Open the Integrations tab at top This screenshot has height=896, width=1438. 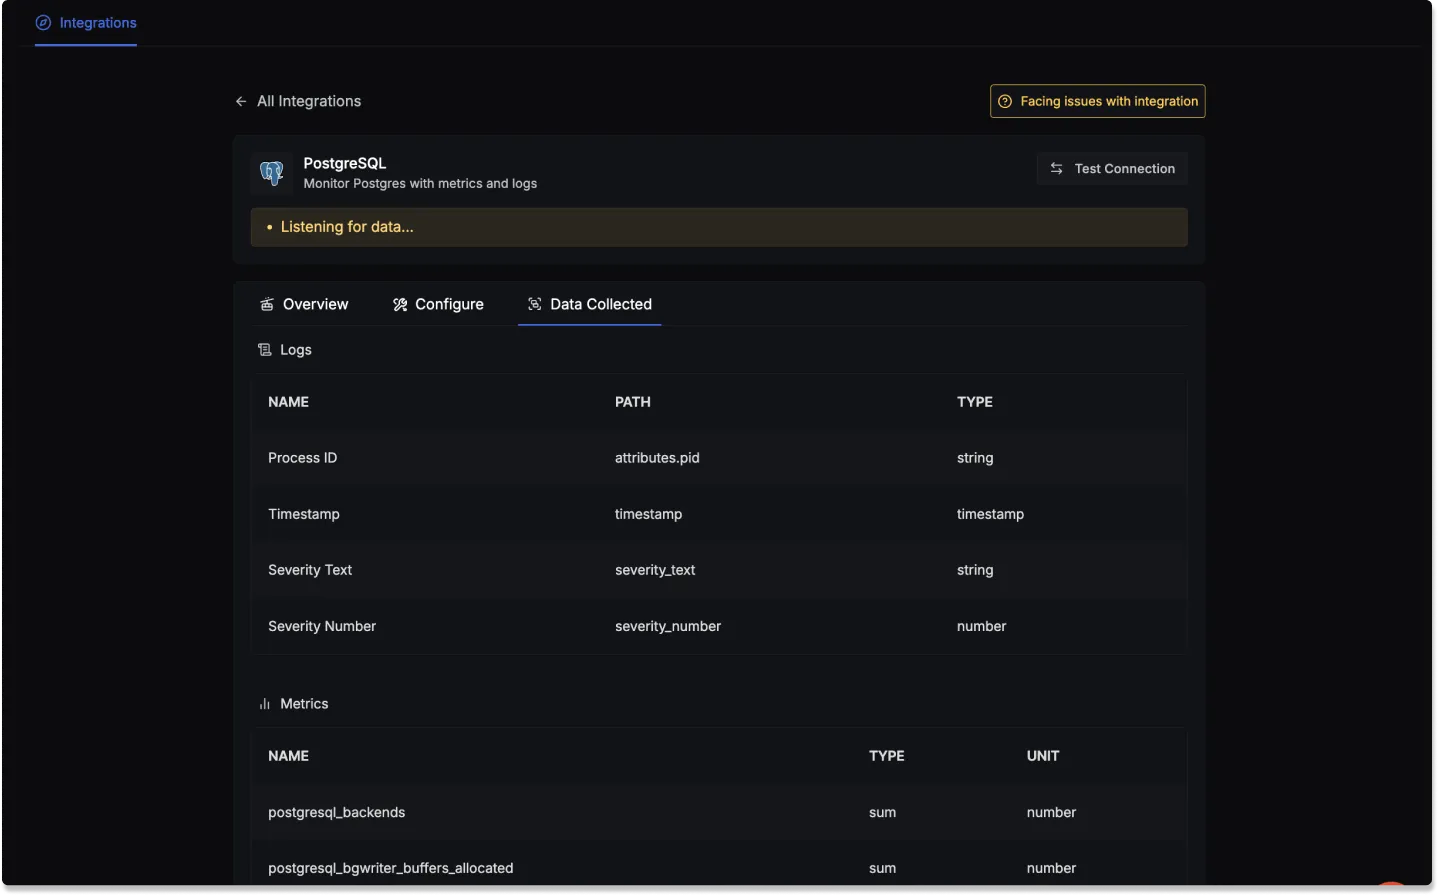point(86,23)
